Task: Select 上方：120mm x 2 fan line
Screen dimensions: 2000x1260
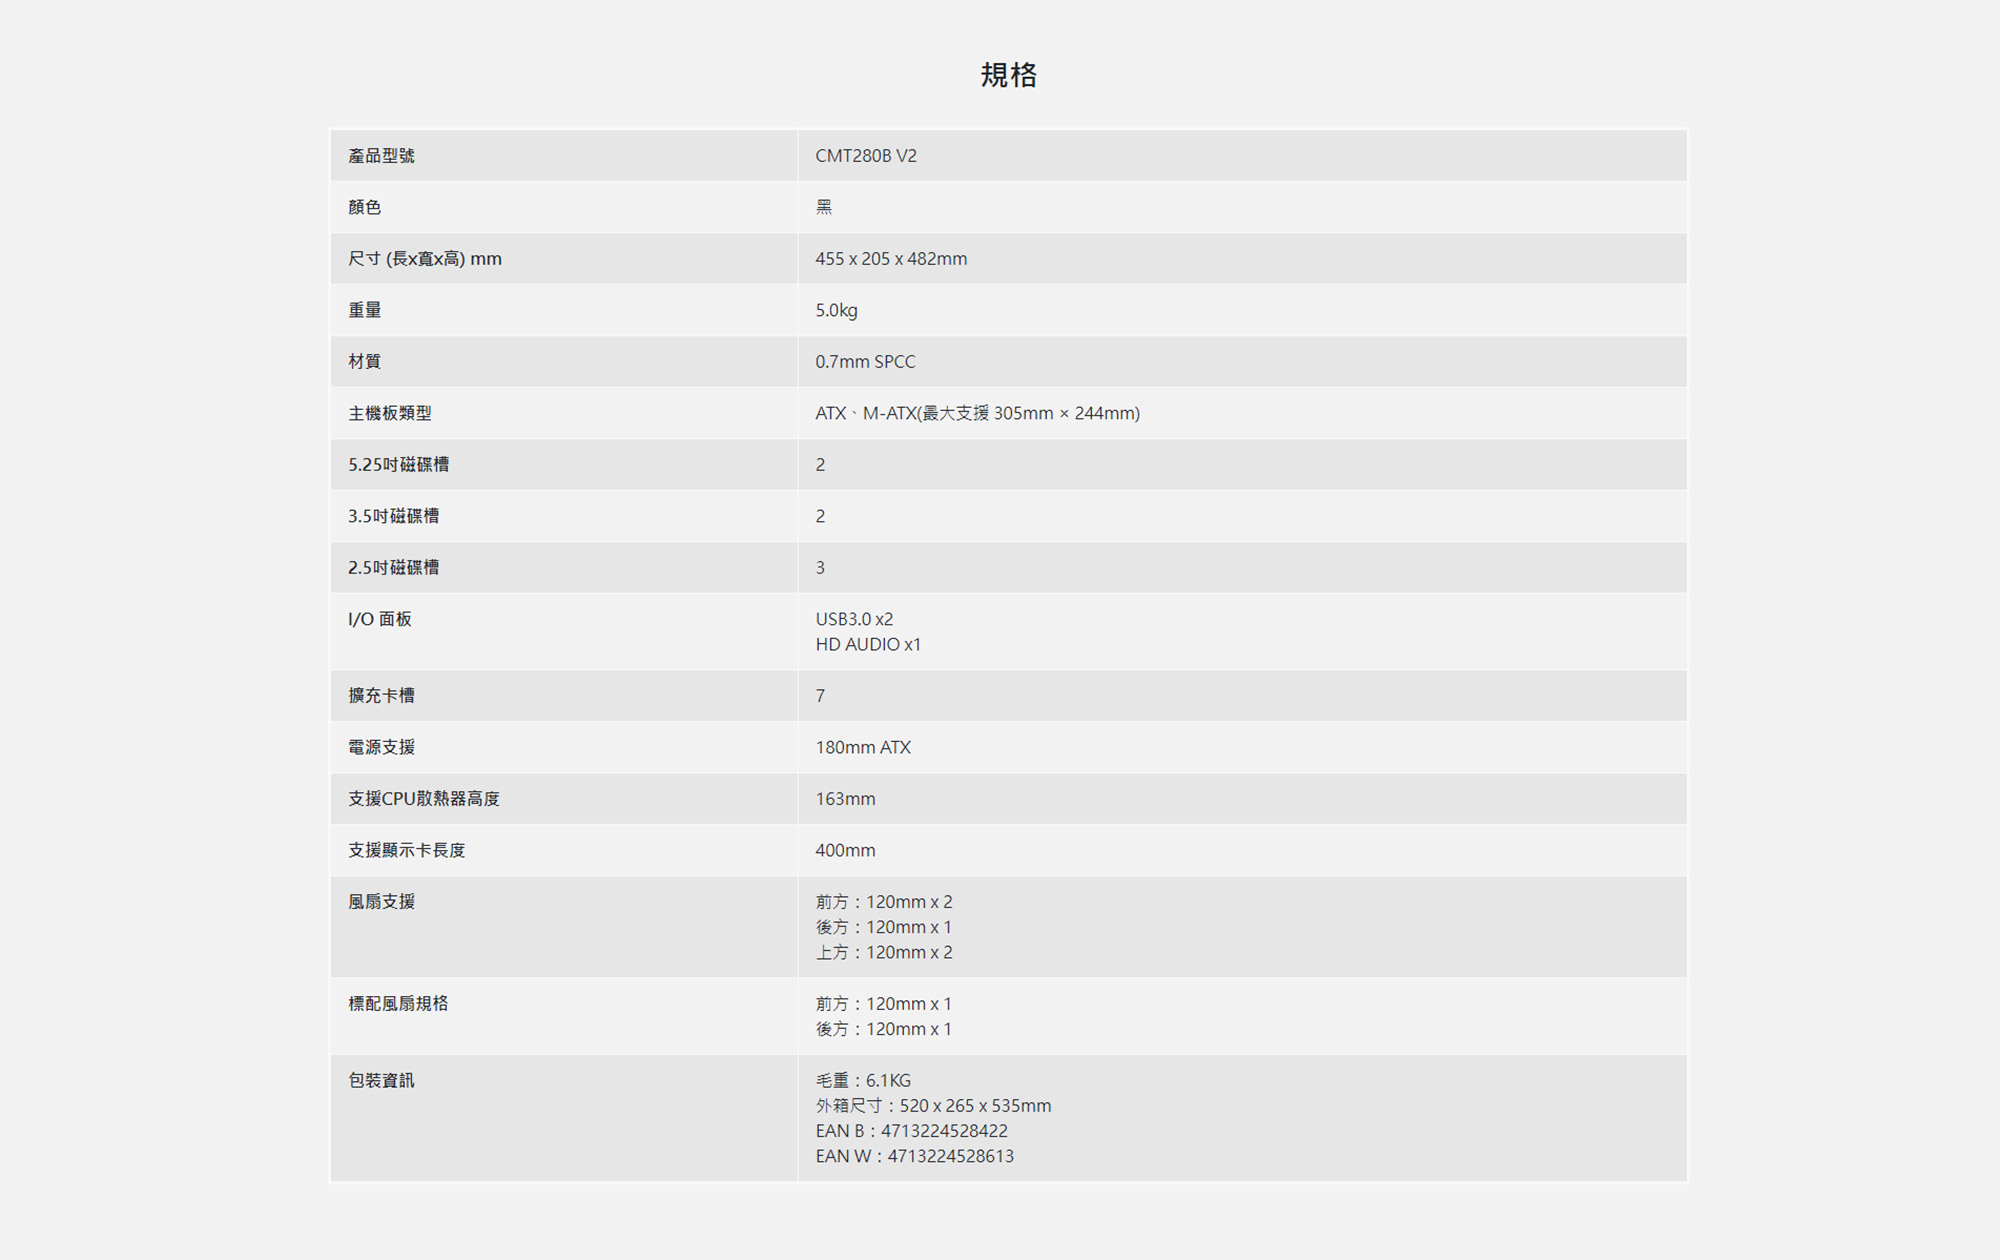Action: 884,953
